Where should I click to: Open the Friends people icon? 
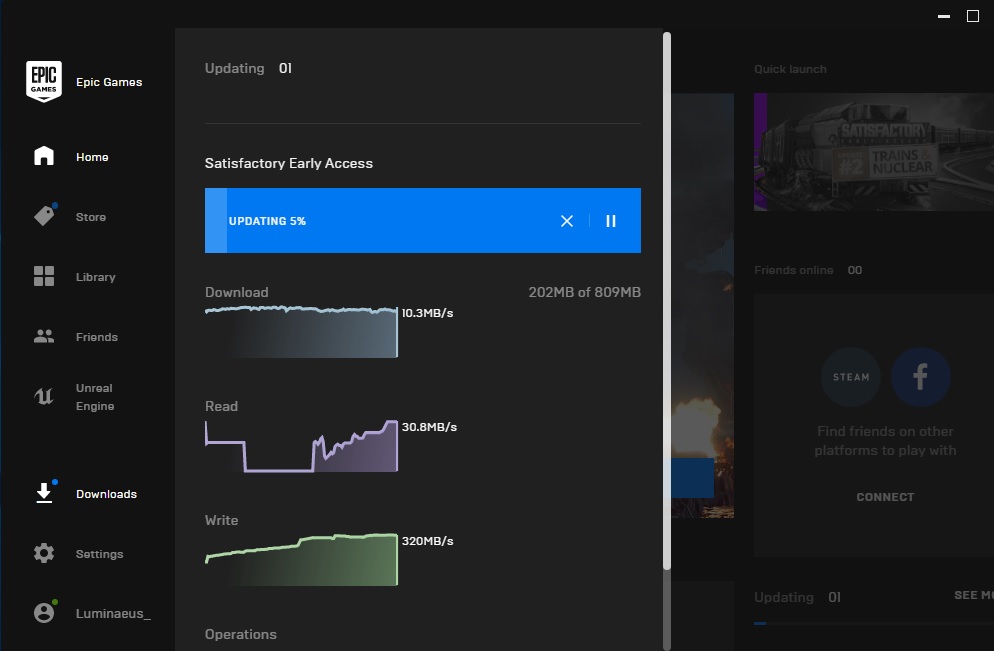[x=44, y=336]
